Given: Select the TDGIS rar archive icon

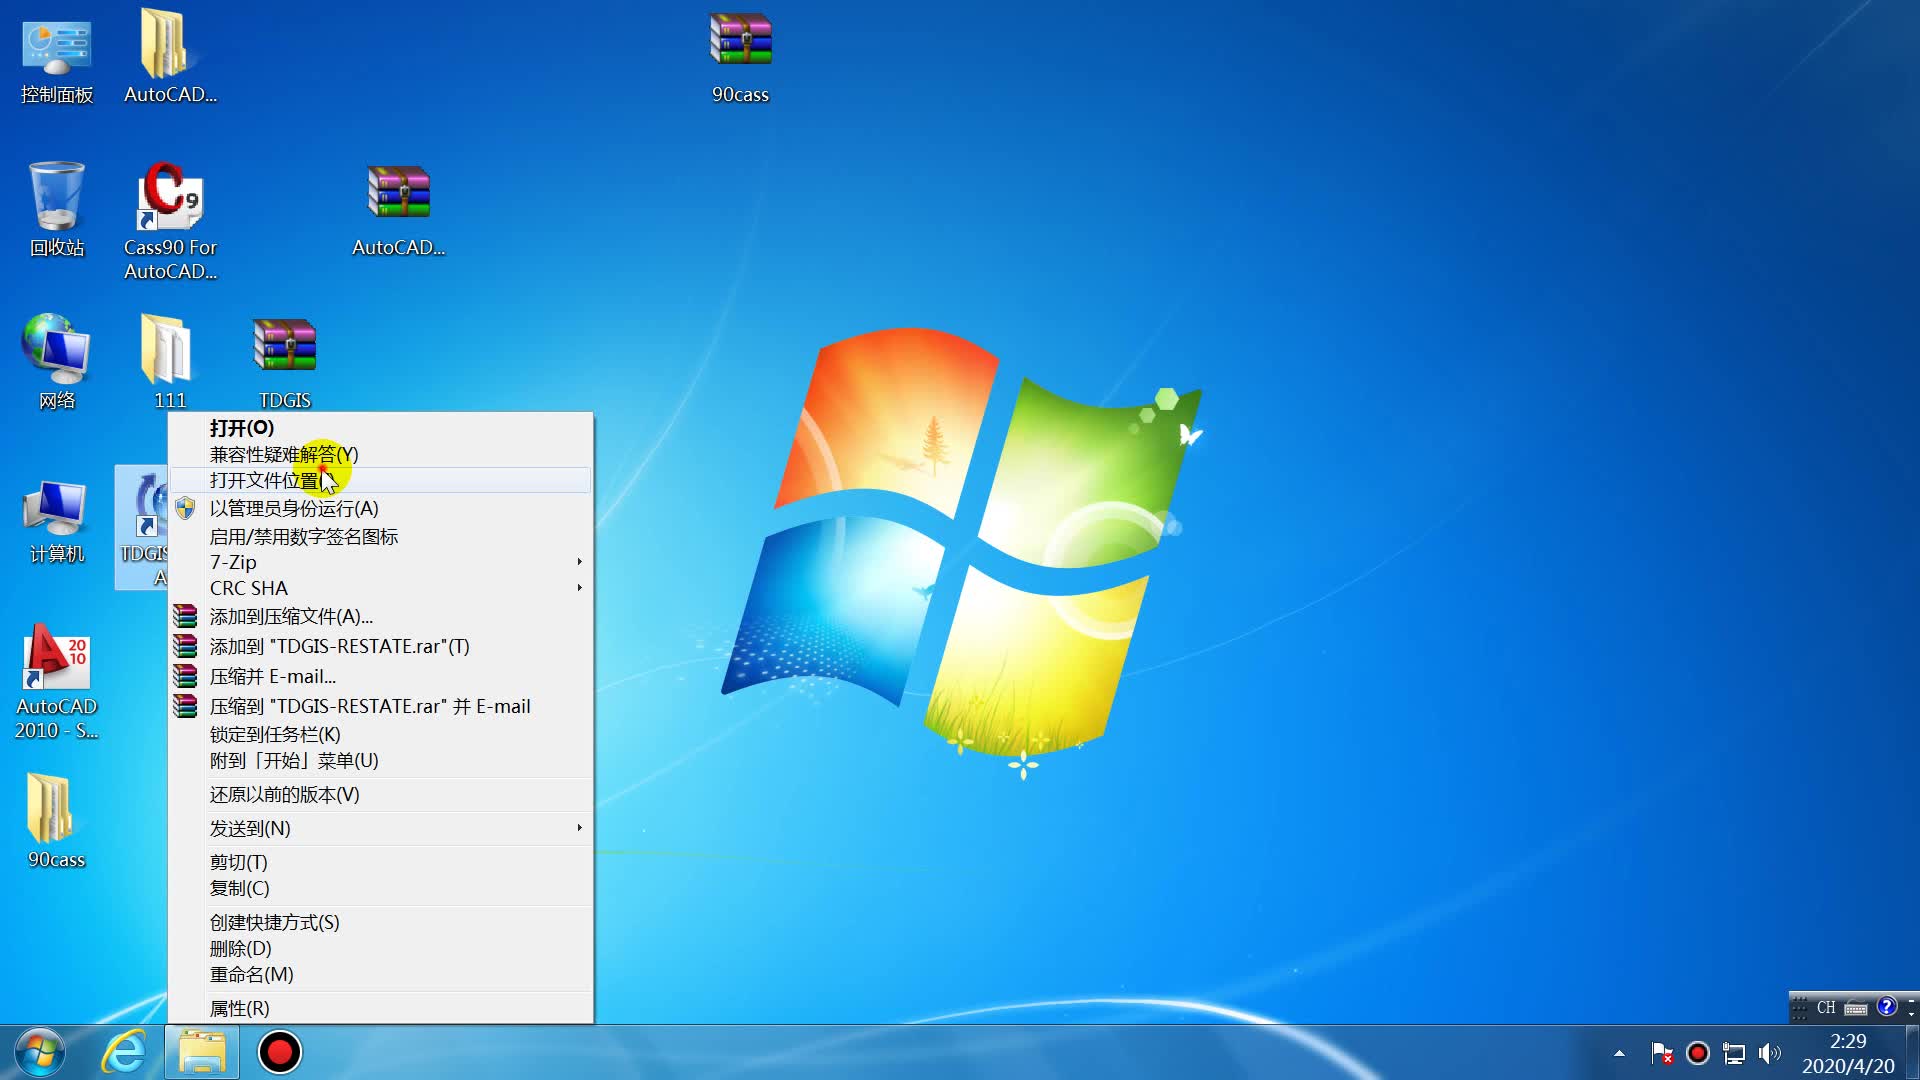Looking at the screenshot, I should (x=285, y=364).
